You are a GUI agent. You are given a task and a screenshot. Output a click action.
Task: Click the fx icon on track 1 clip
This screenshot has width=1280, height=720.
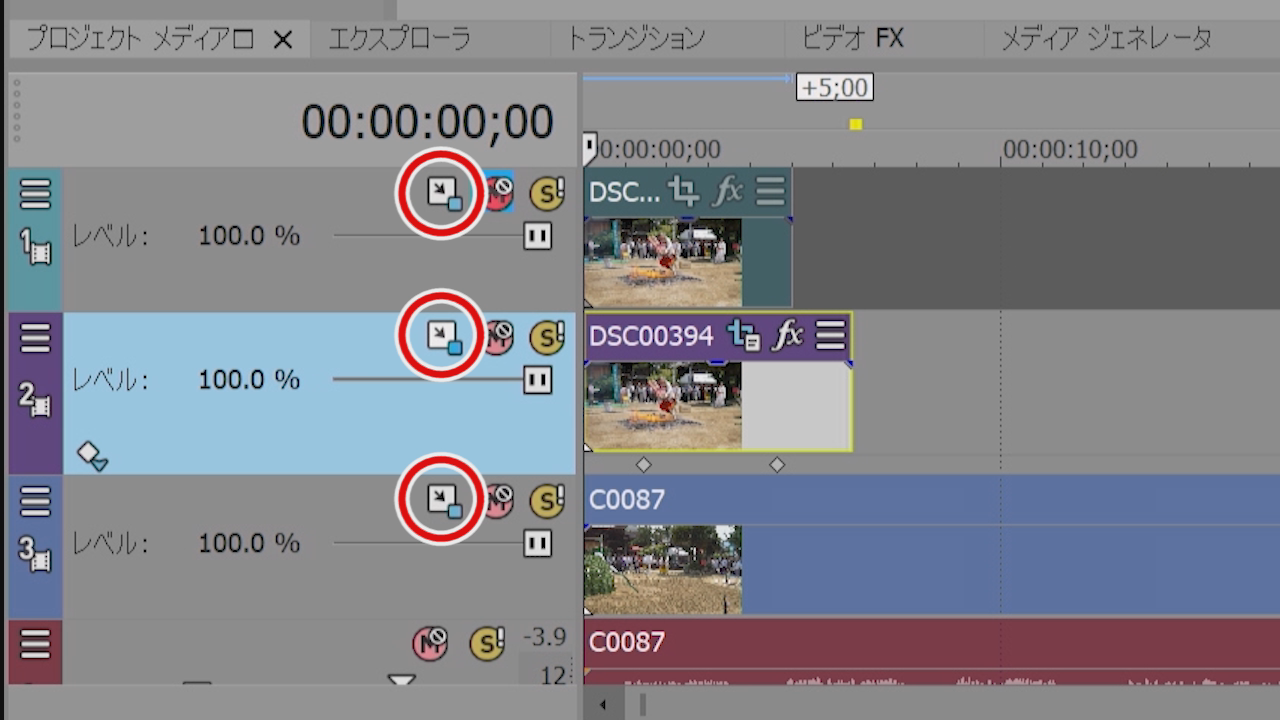(x=727, y=192)
